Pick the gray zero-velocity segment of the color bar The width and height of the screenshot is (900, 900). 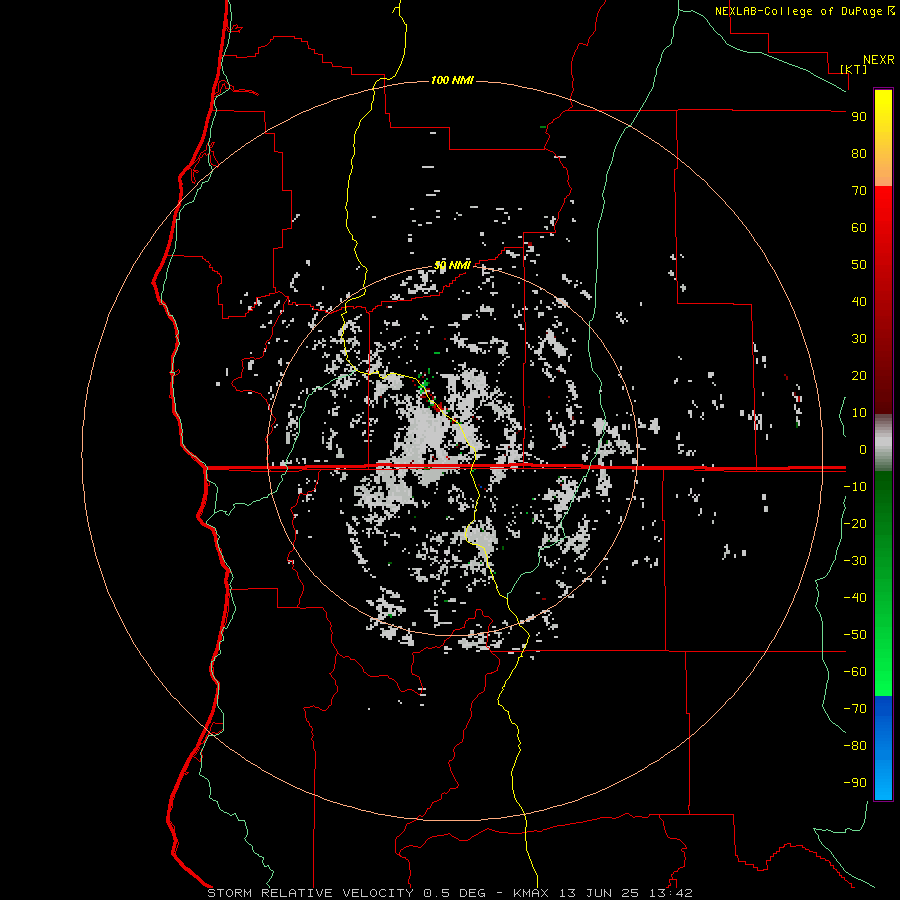[883, 443]
